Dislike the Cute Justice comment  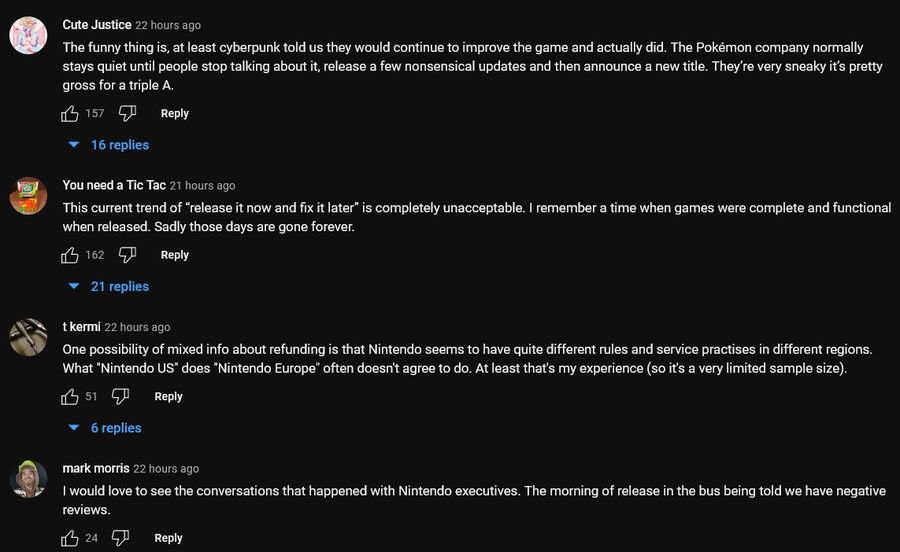127,114
